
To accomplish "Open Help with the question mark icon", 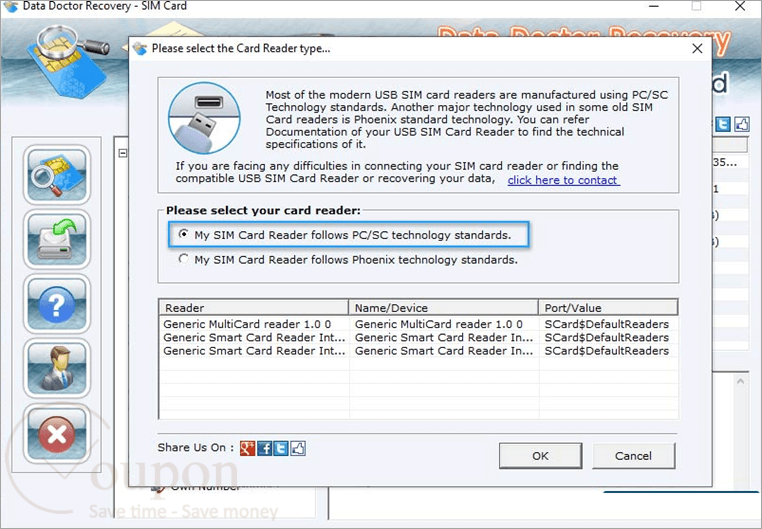I will point(57,304).
